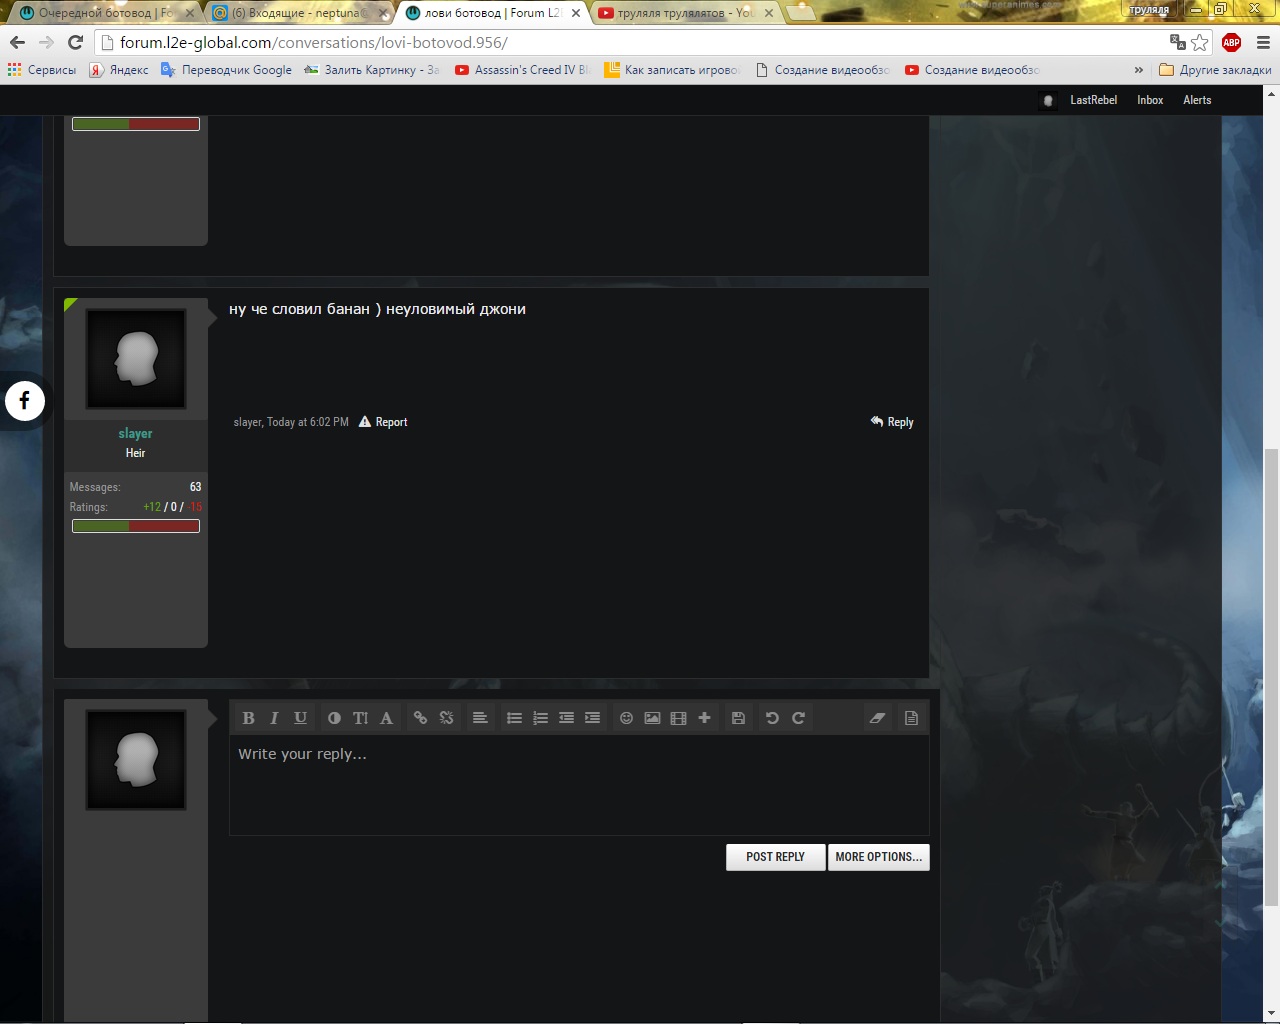Open the smilies picker
The height and width of the screenshot is (1024, 1280).
click(x=626, y=718)
